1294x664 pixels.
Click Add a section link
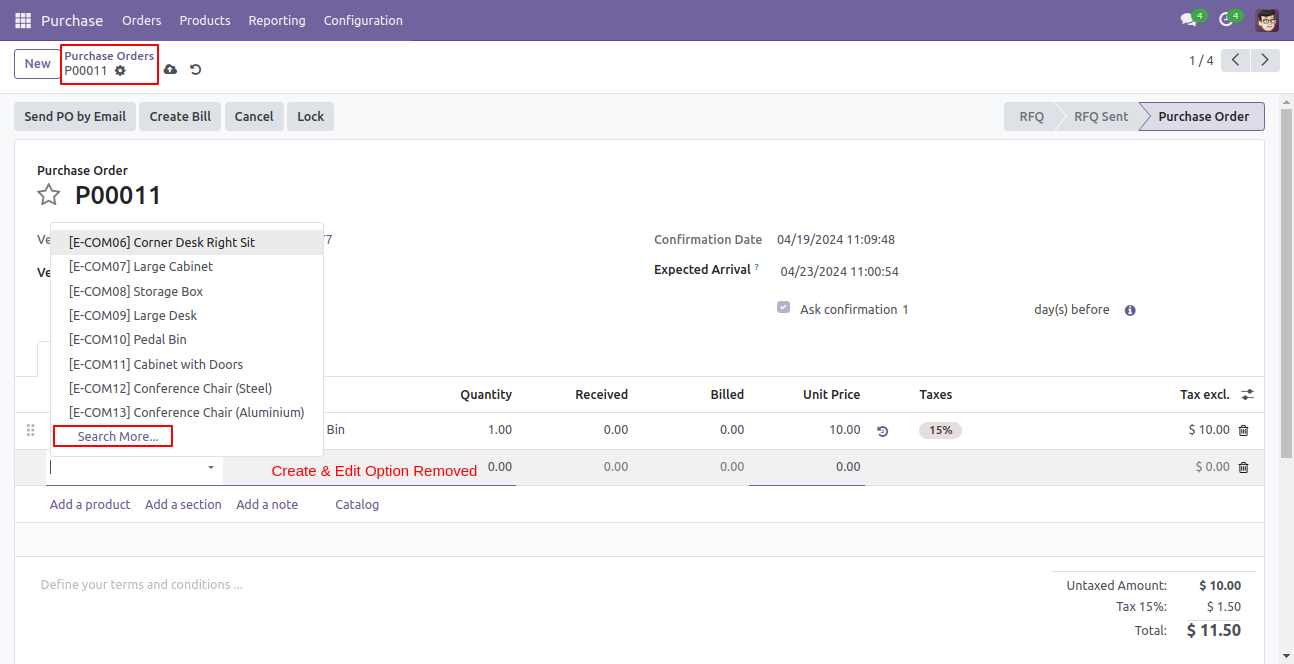183,505
